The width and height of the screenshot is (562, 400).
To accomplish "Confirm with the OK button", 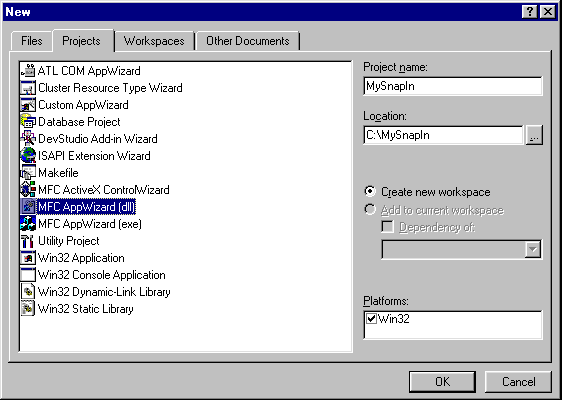I will pos(443,382).
